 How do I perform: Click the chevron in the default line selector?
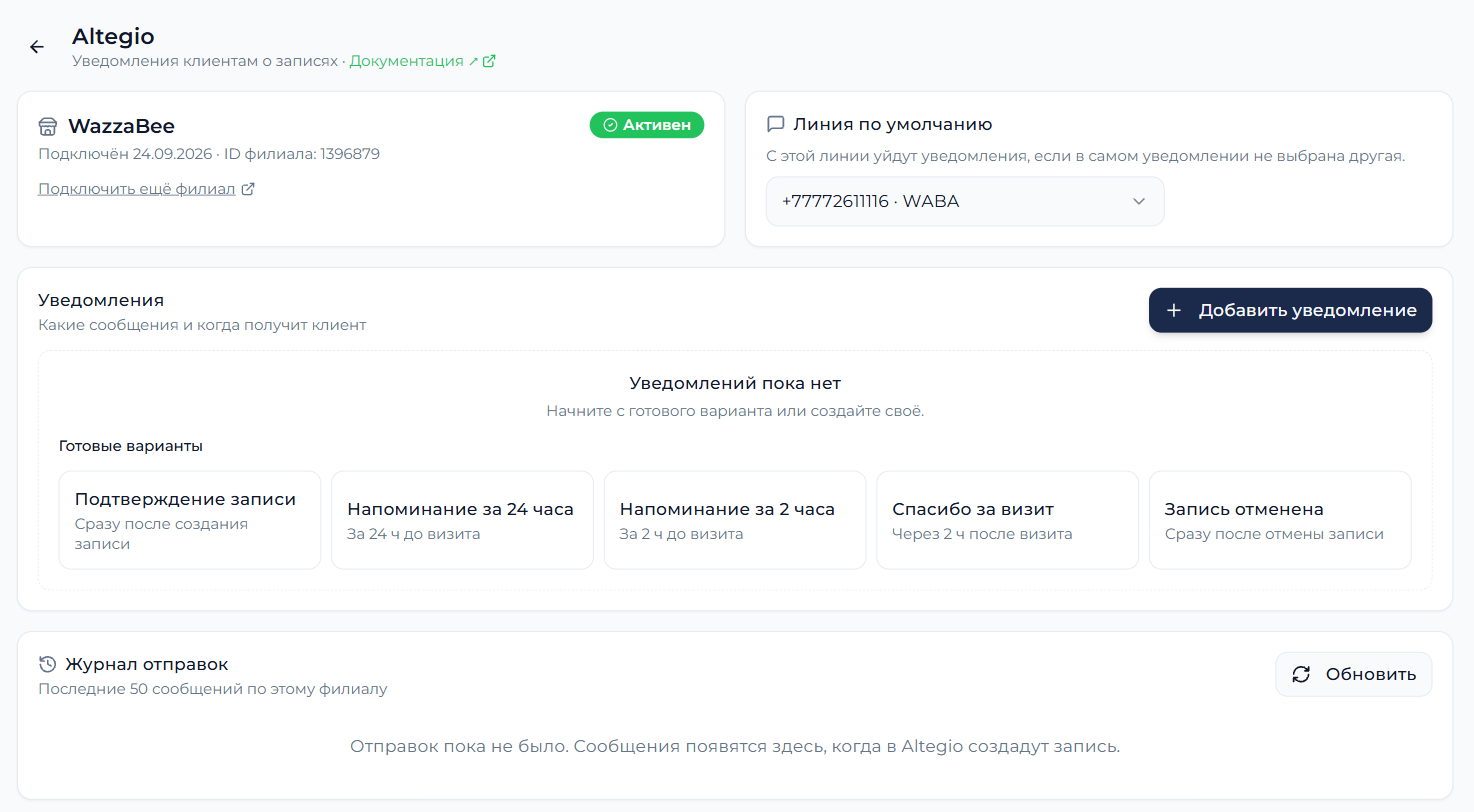(x=1138, y=201)
